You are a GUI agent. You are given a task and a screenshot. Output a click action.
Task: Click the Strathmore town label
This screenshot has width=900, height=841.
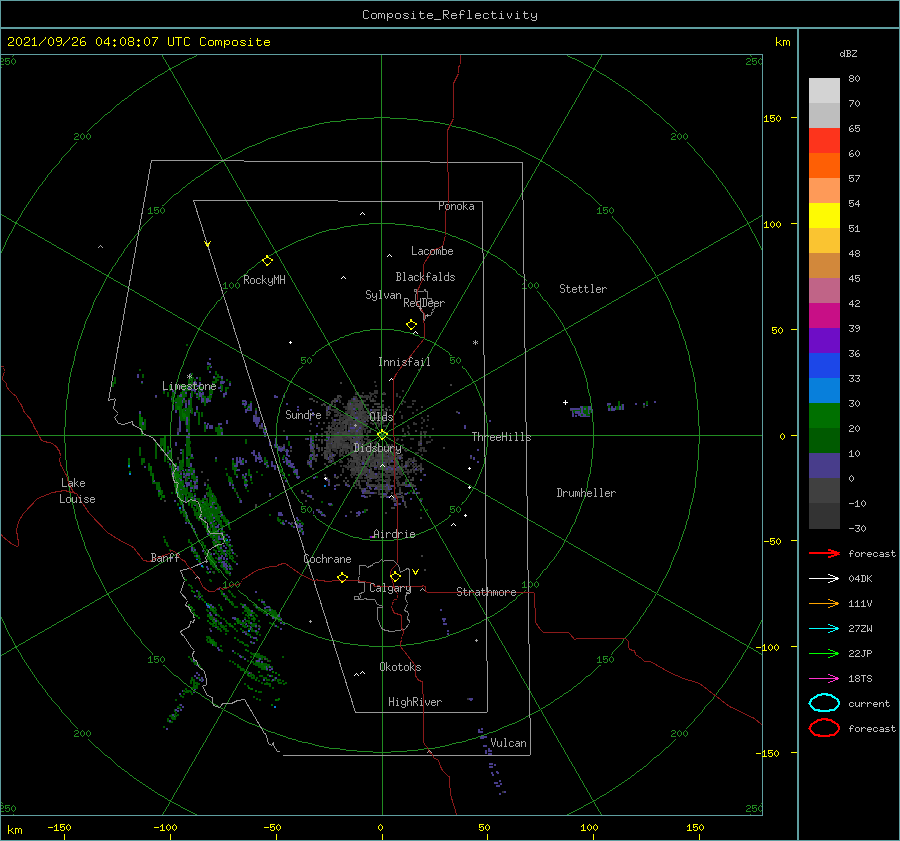(x=486, y=592)
